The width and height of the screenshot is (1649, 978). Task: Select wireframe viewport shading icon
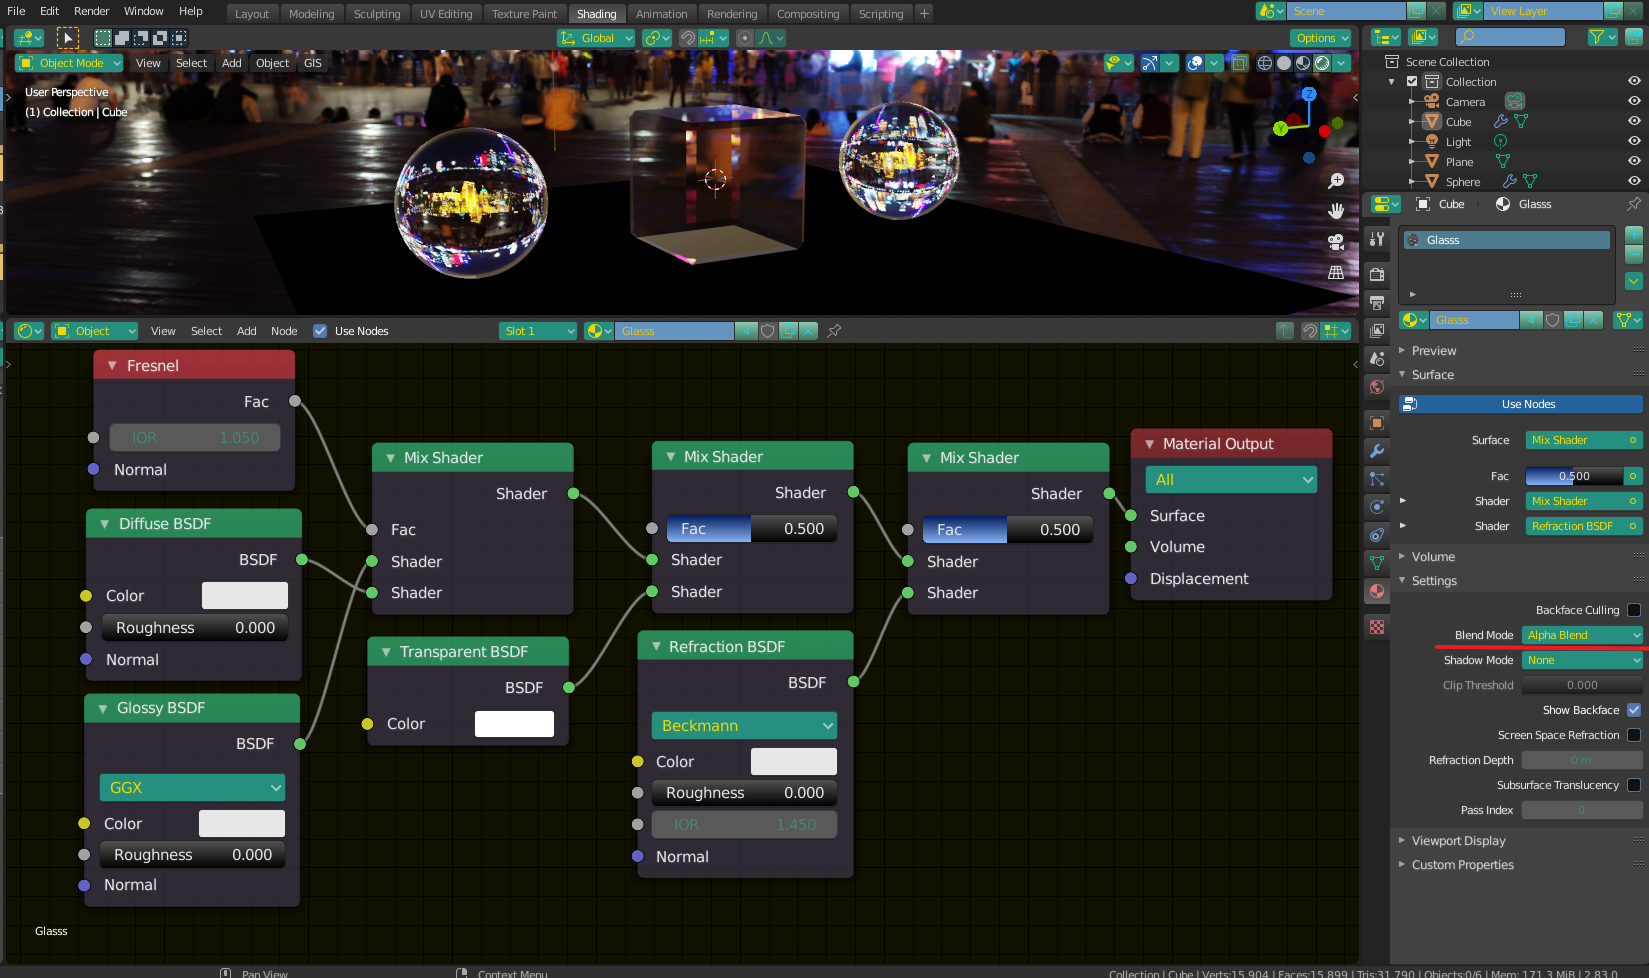click(x=1265, y=63)
